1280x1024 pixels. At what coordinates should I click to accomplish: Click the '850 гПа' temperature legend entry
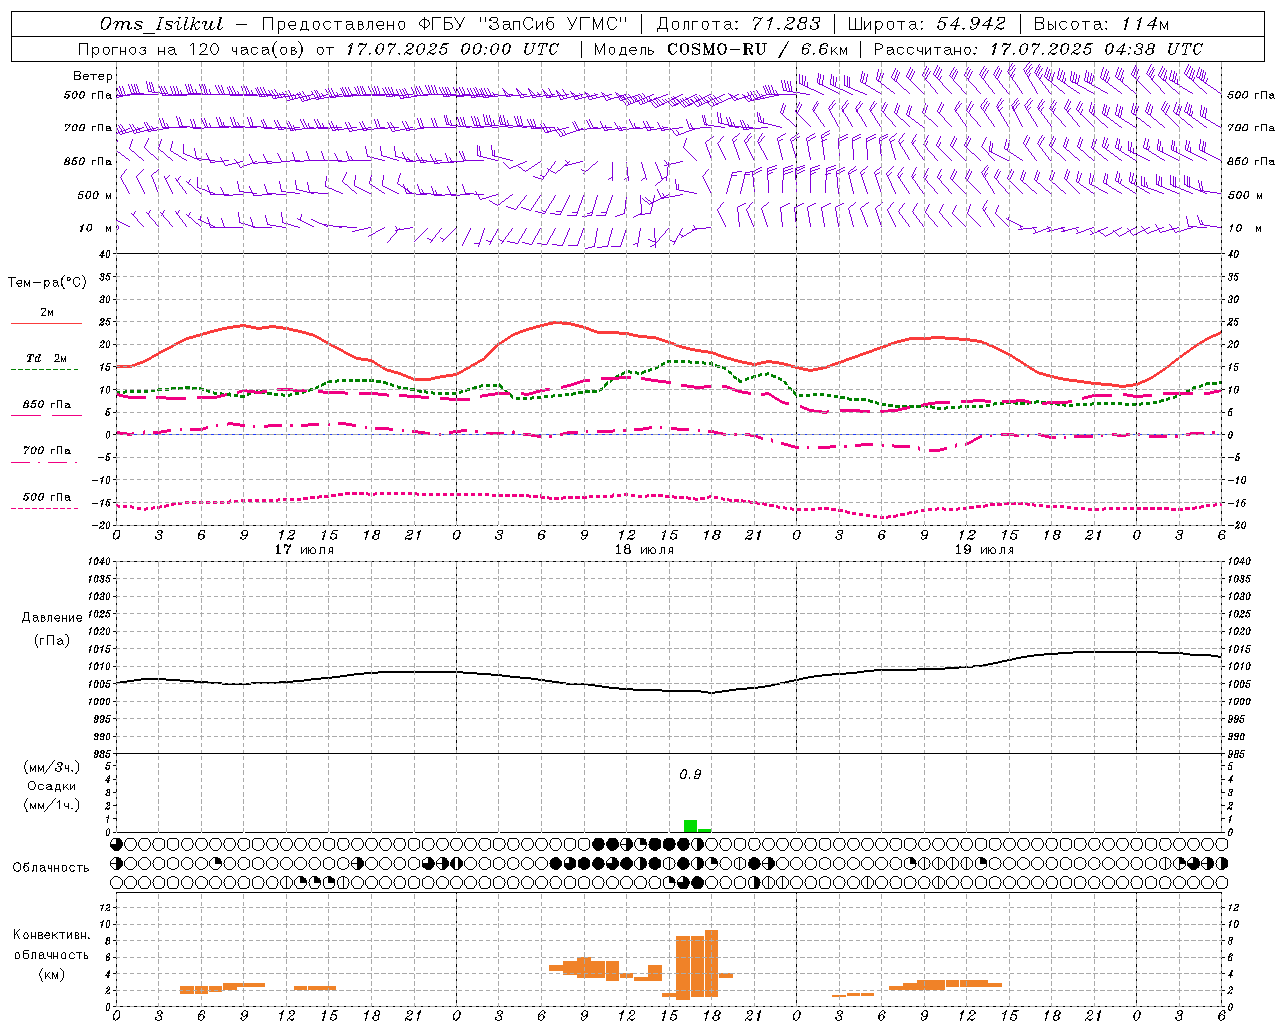[47, 405]
